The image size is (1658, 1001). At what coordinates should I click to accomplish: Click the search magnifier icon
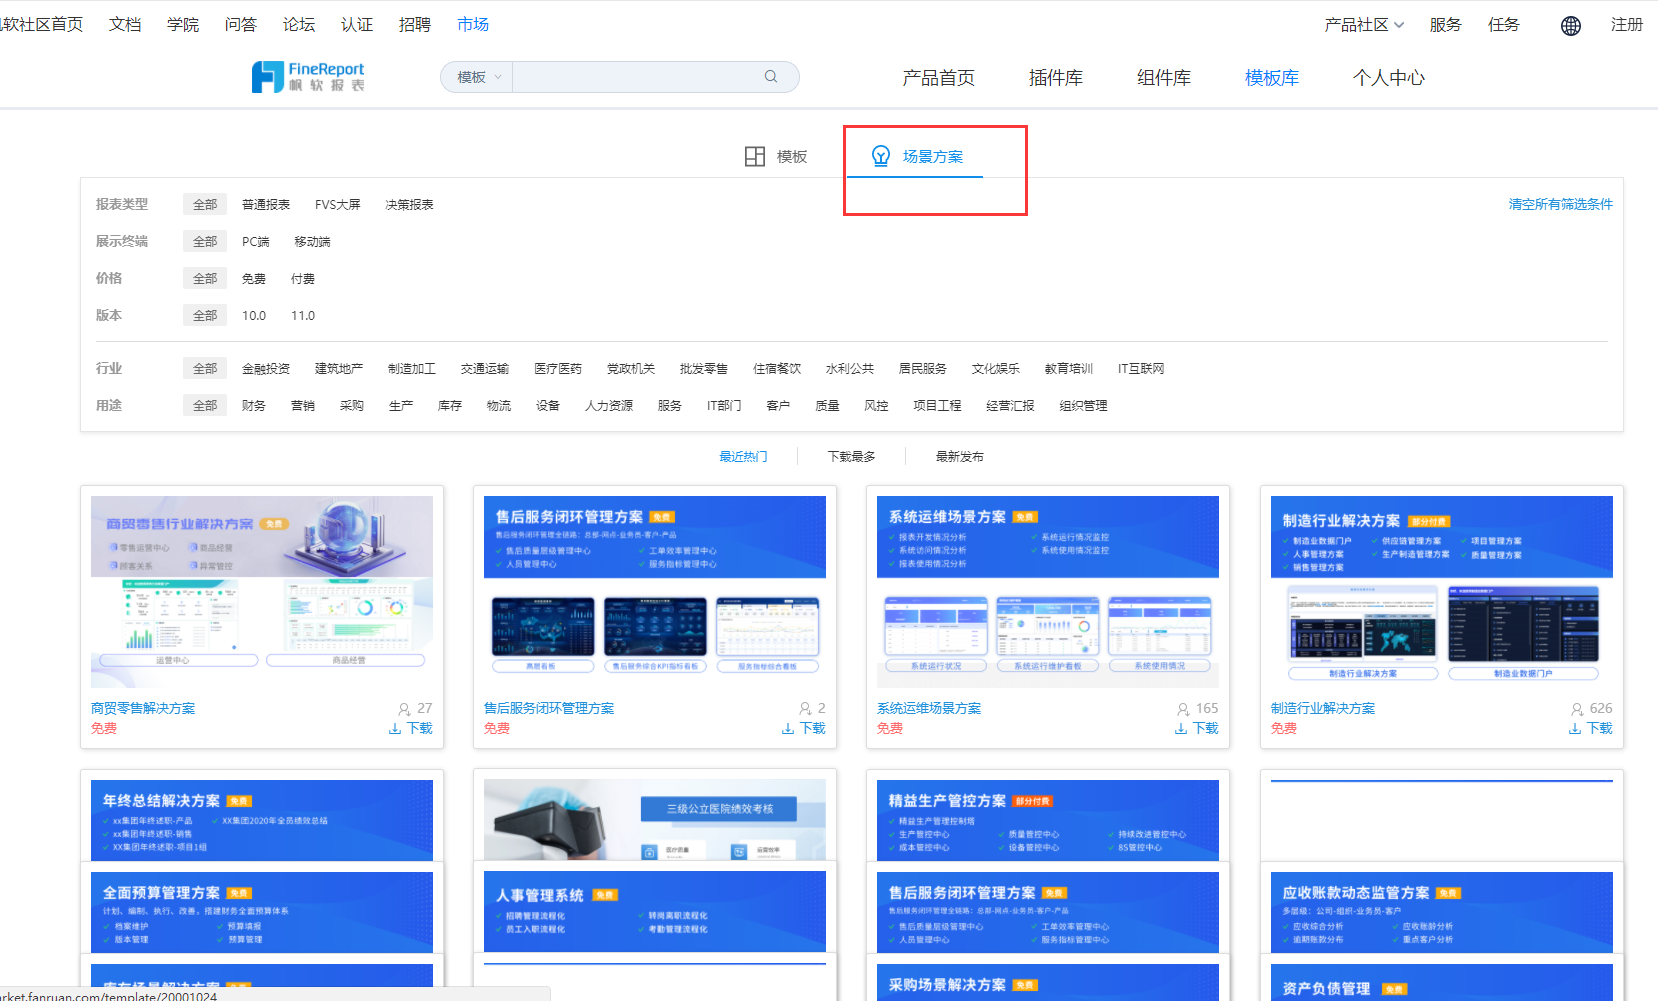pyautogui.click(x=771, y=77)
